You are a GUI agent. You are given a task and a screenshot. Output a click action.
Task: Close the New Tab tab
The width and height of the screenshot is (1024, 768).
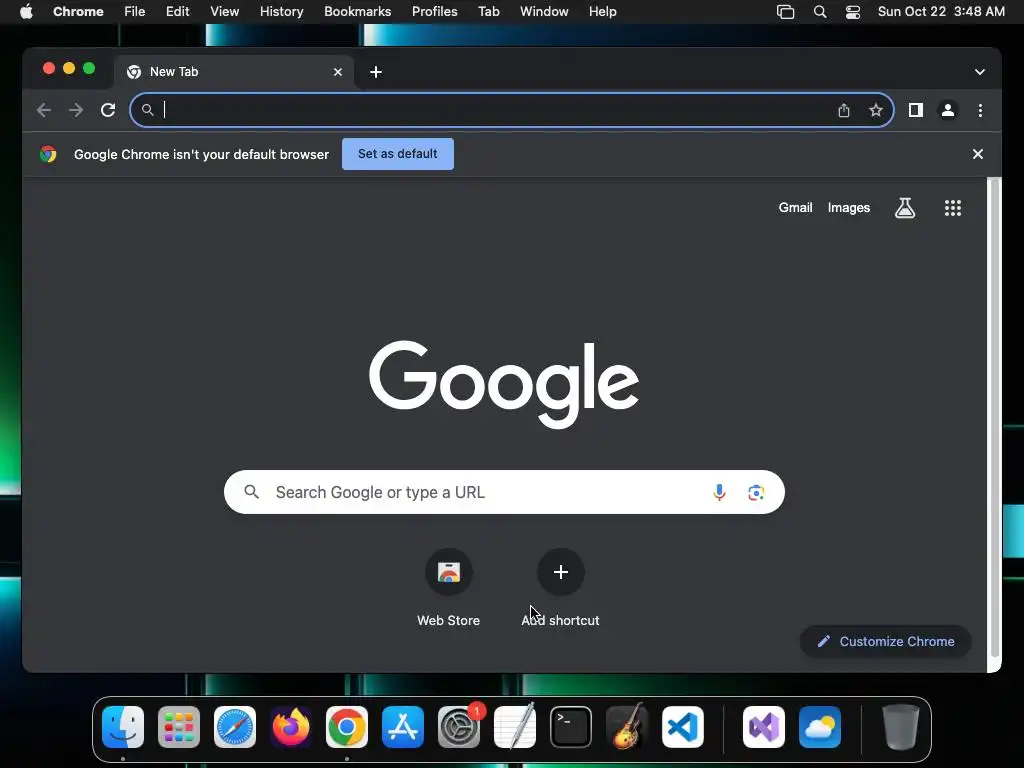pyautogui.click(x=338, y=72)
